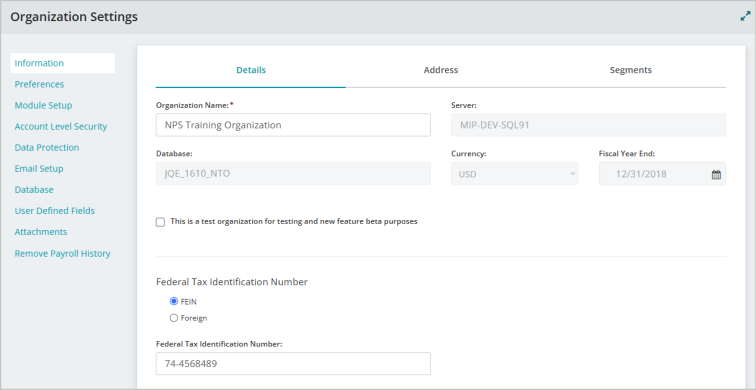The image size is (756, 390).
Task: Click the Federal Tax Identification Number field
Action: pos(293,363)
